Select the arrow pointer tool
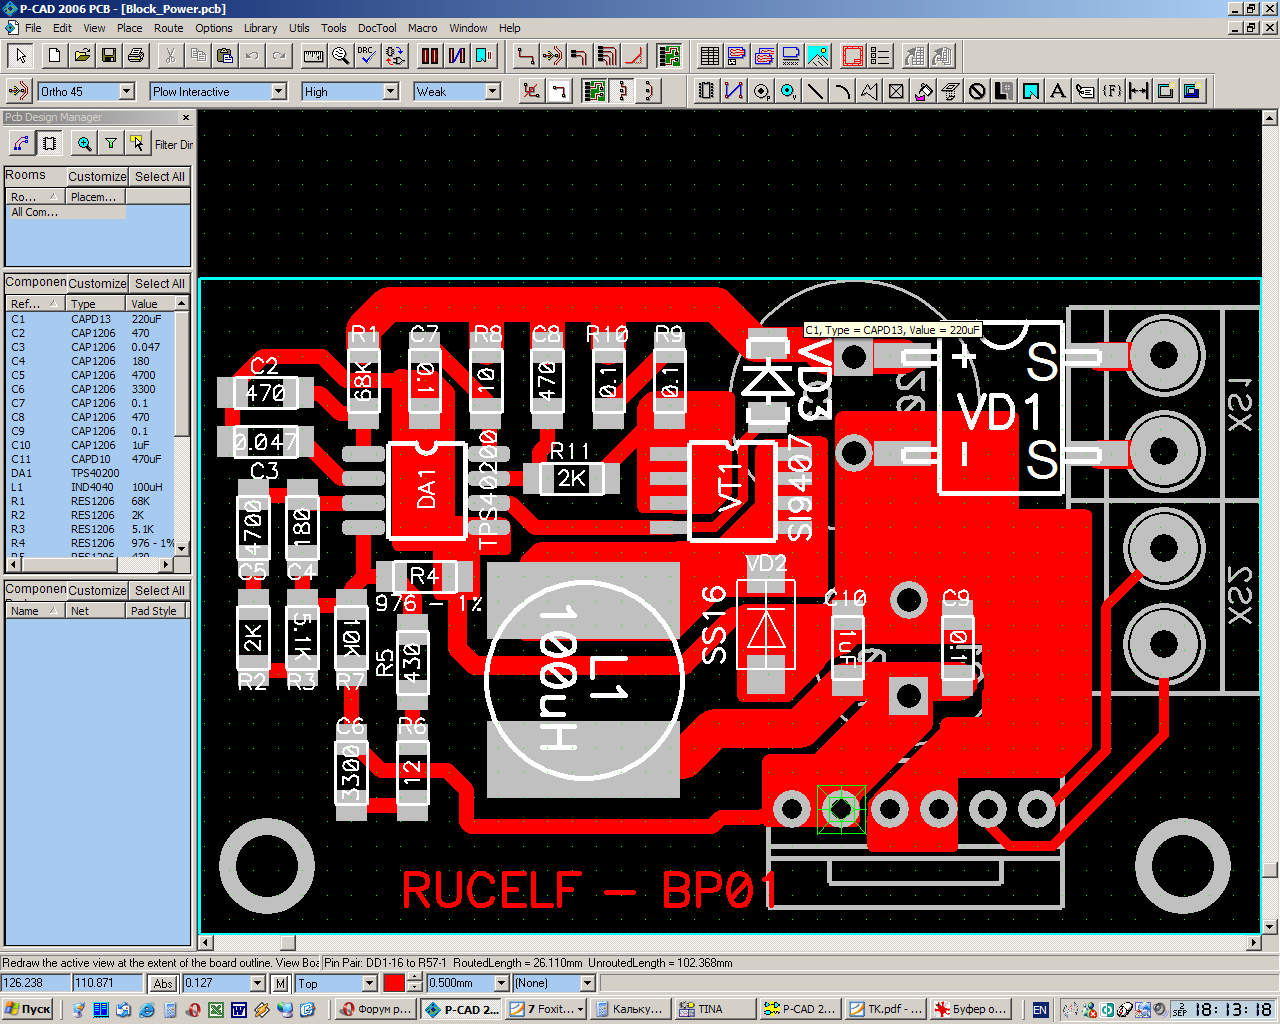1280x1024 pixels. (21, 55)
